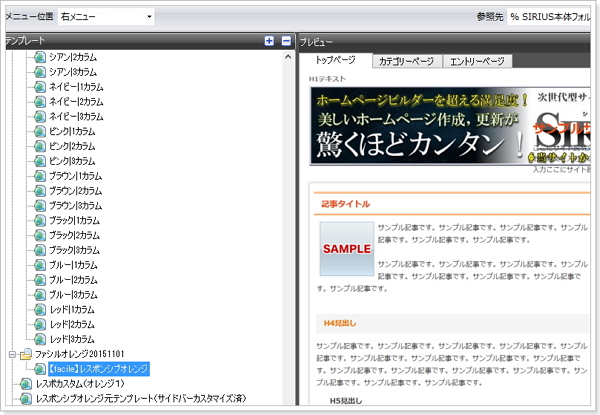Screen dimensions: 600x415
Task: Select the ネイビー|1カラム template text
Action: pos(76,87)
